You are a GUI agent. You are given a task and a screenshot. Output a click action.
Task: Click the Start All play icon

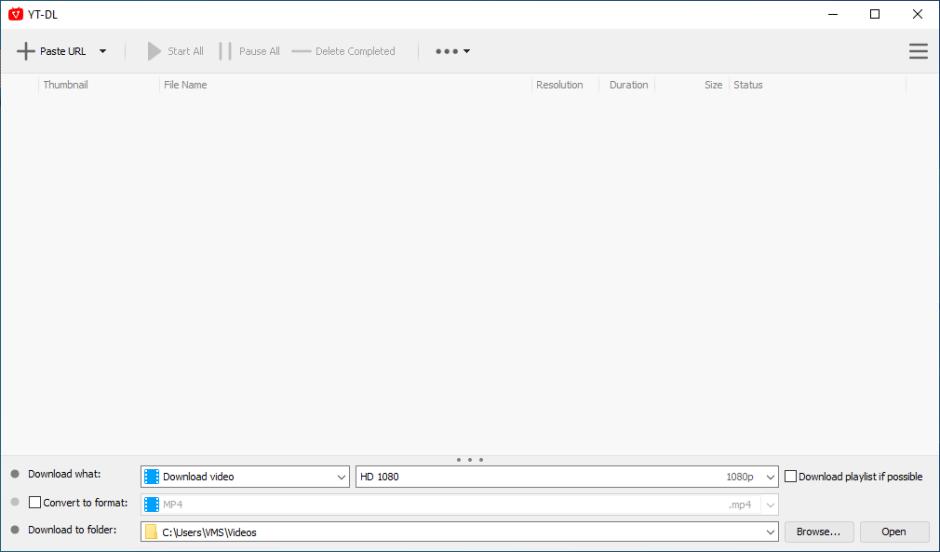(154, 51)
